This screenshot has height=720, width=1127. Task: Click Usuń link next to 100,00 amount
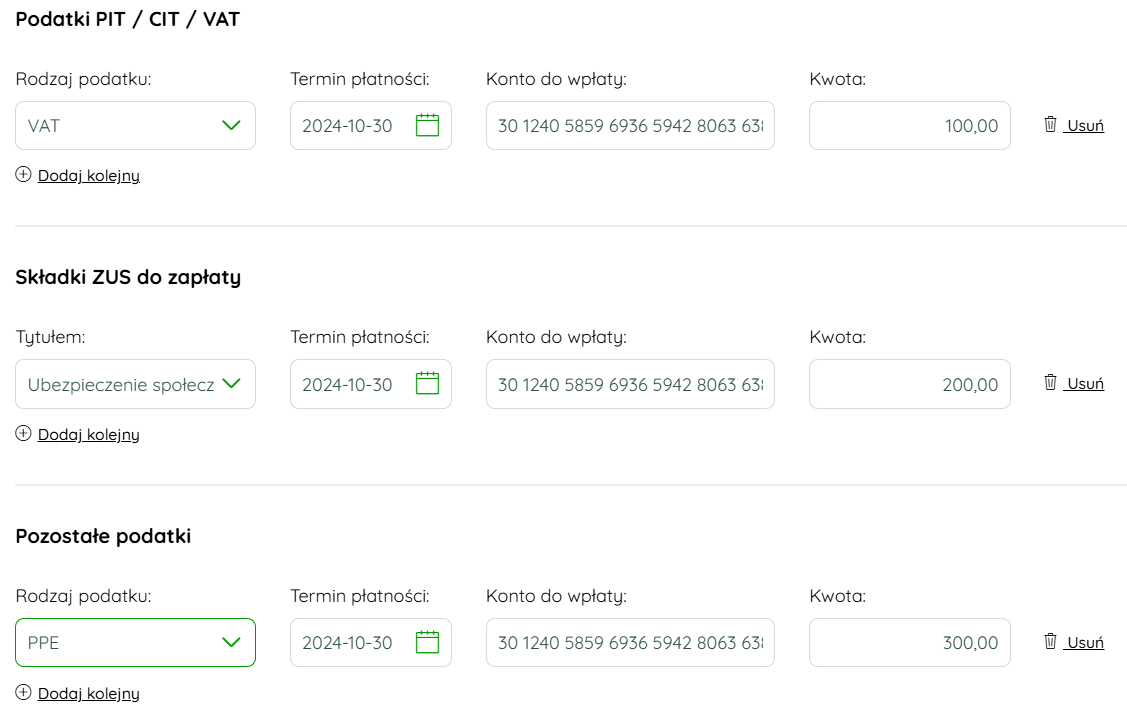pyautogui.click(x=1085, y=125)
